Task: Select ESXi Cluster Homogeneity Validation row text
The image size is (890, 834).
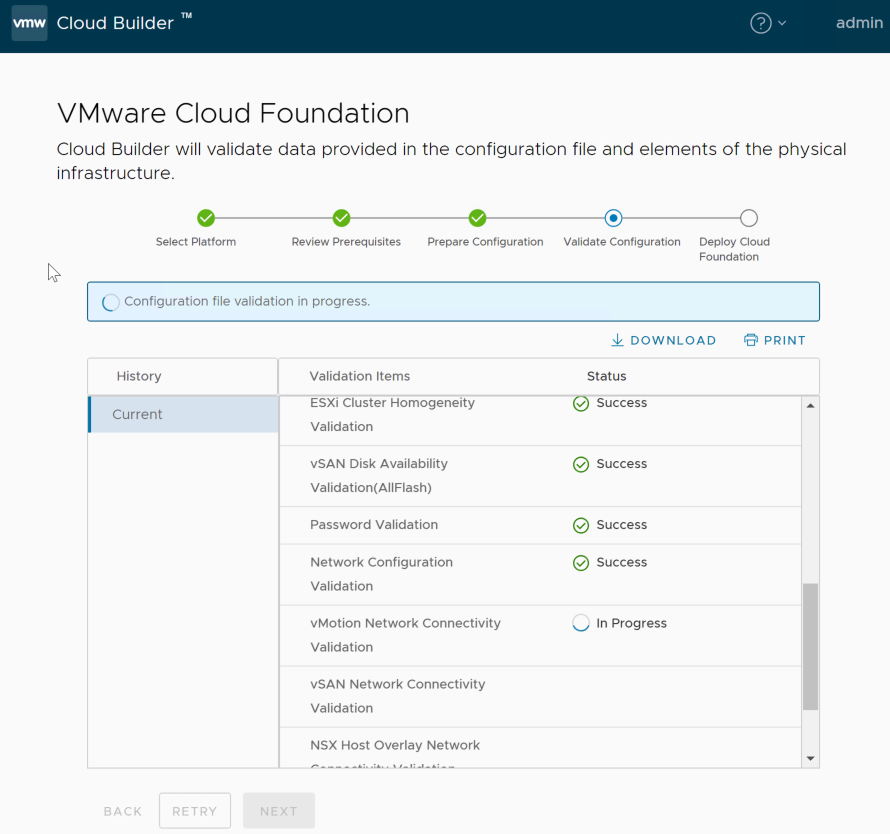Action: (x=392, y=414)
